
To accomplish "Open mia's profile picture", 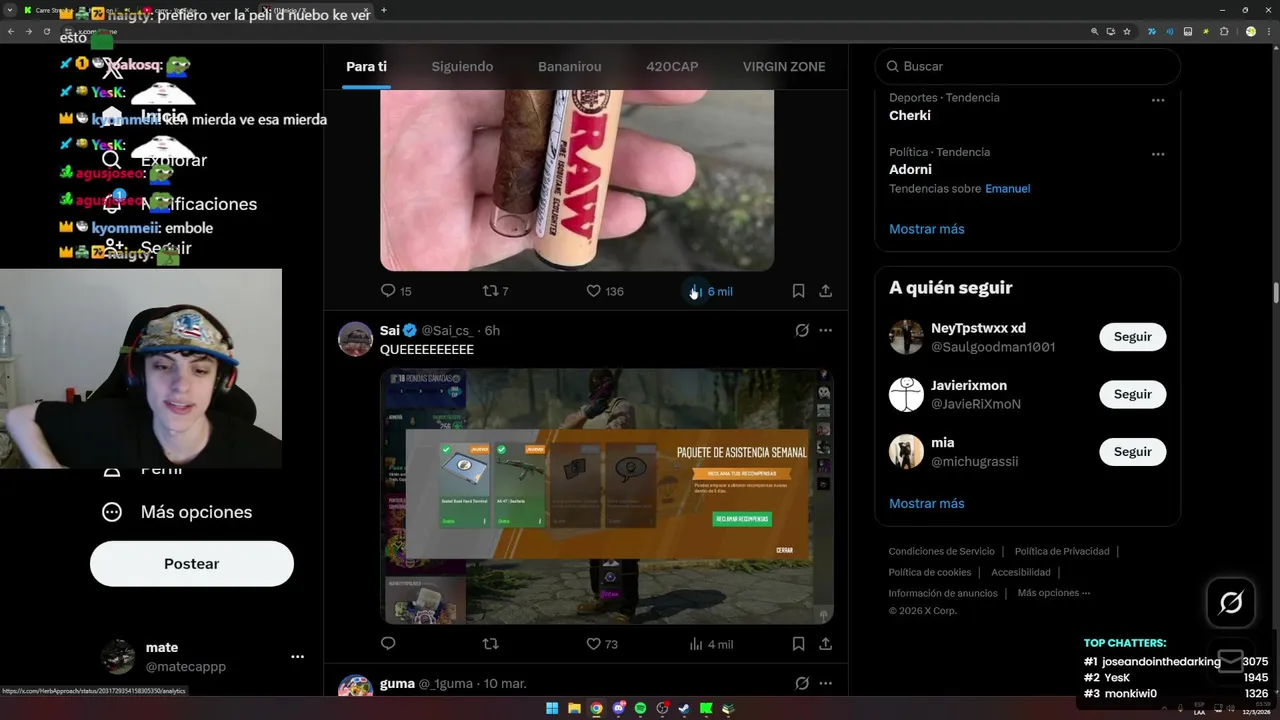I will [906, 452].
